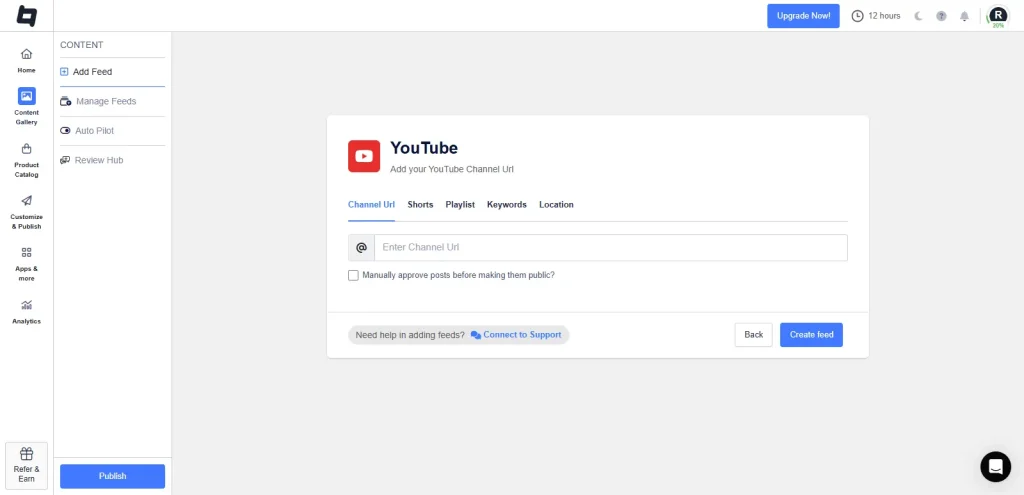Enable manually approve posts checkbox

coord(353,276)
